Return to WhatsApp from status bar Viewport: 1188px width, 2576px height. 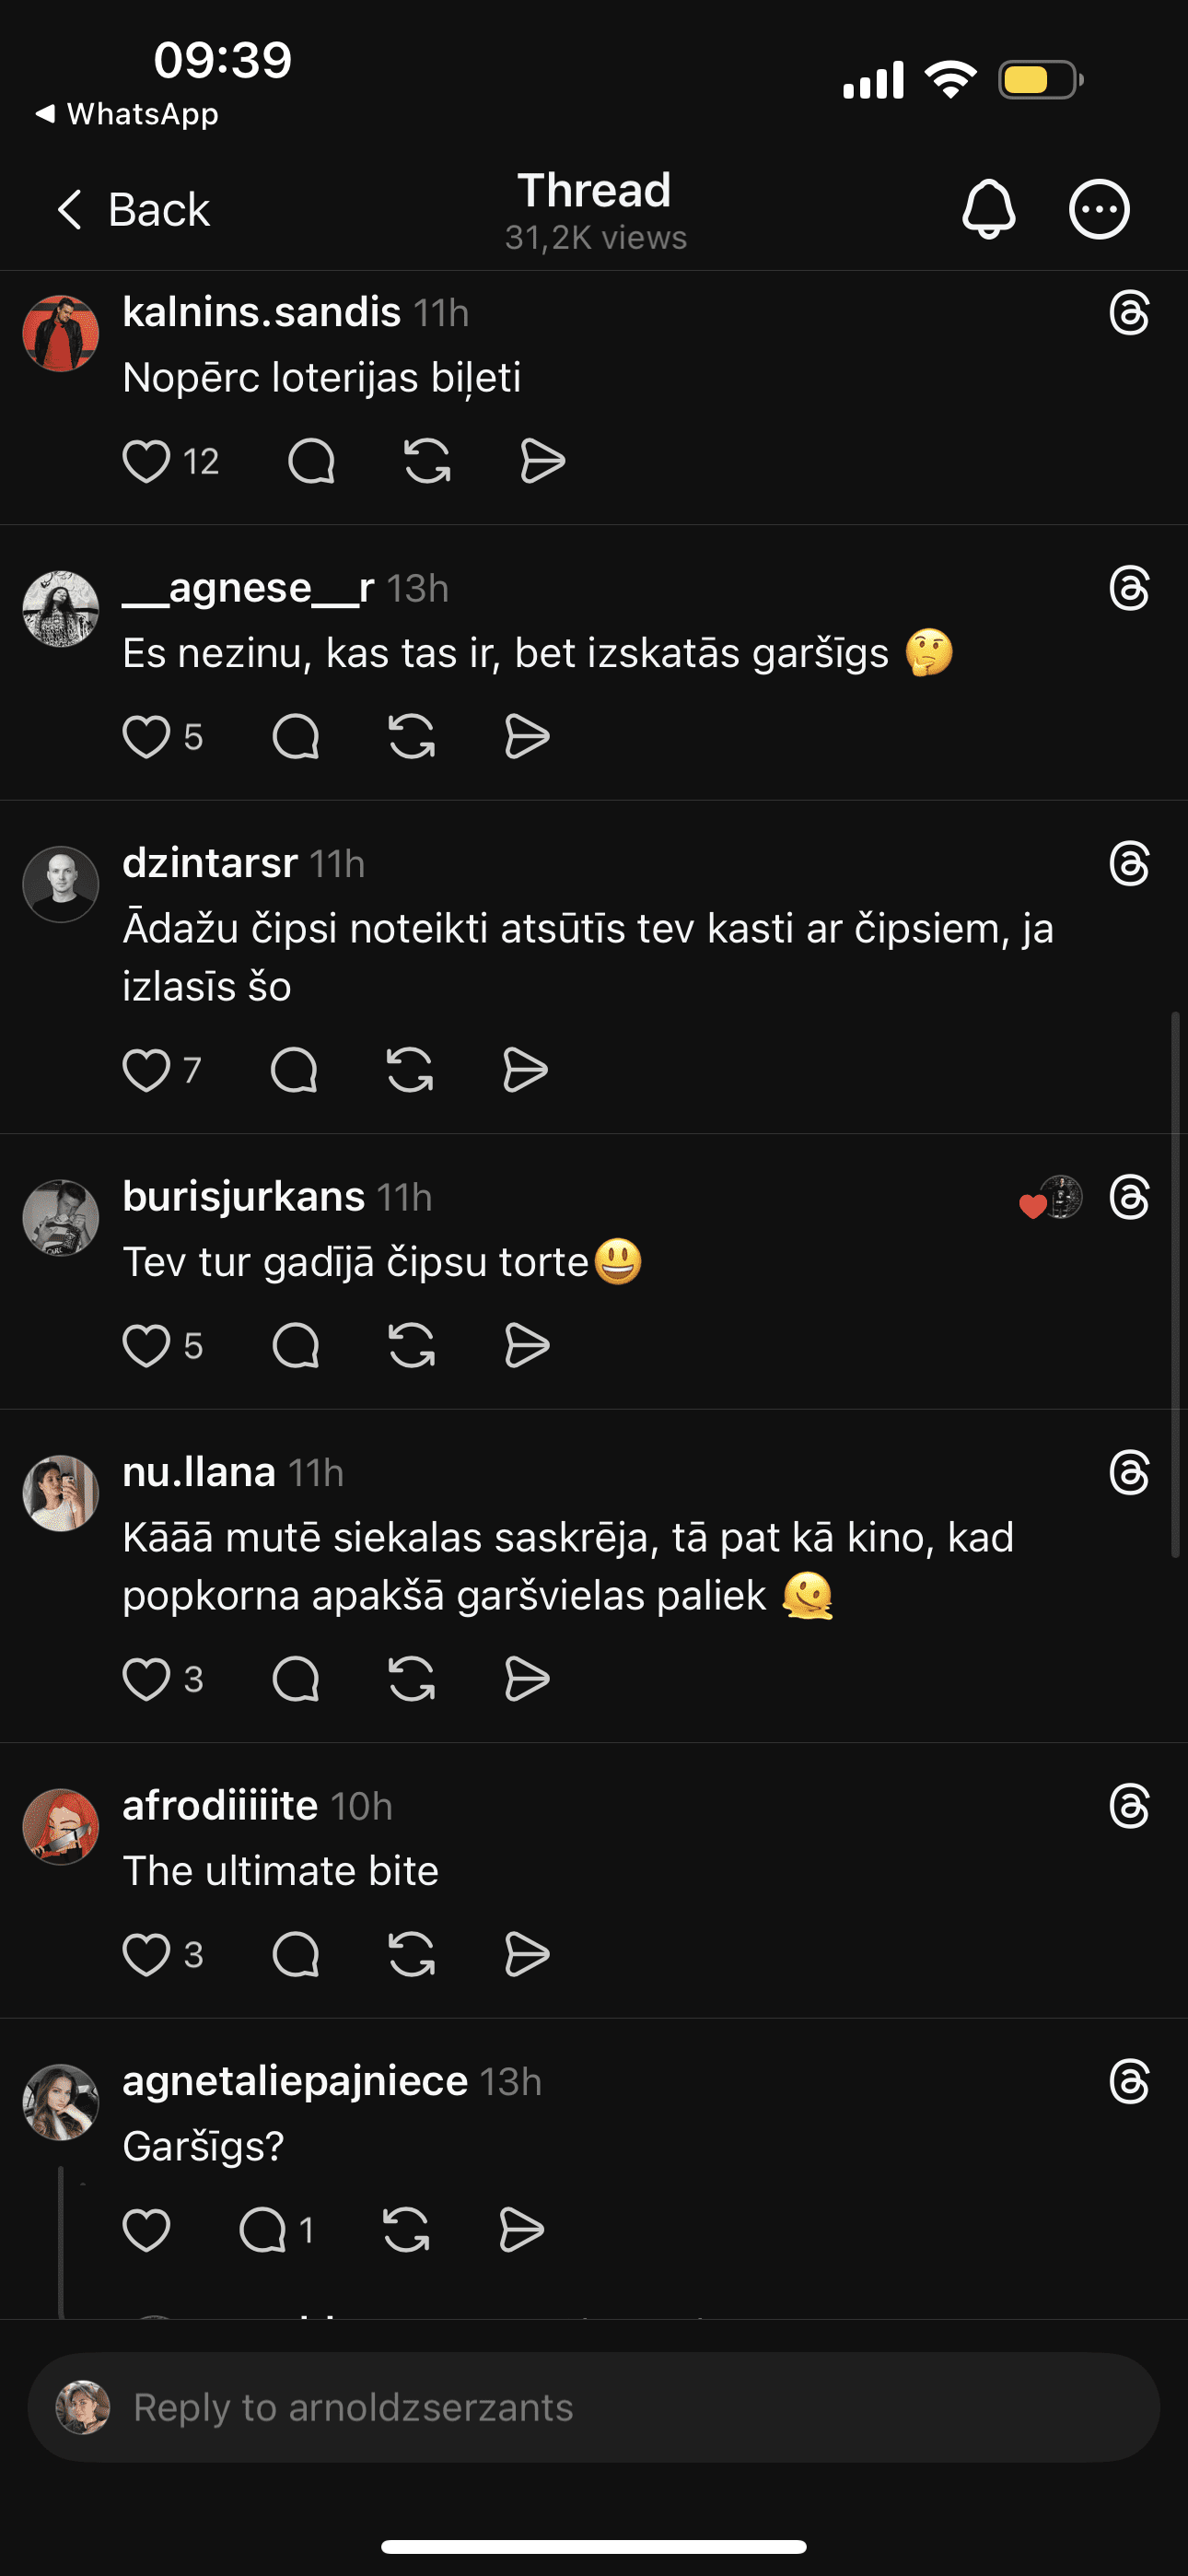(x=128, y=114)
